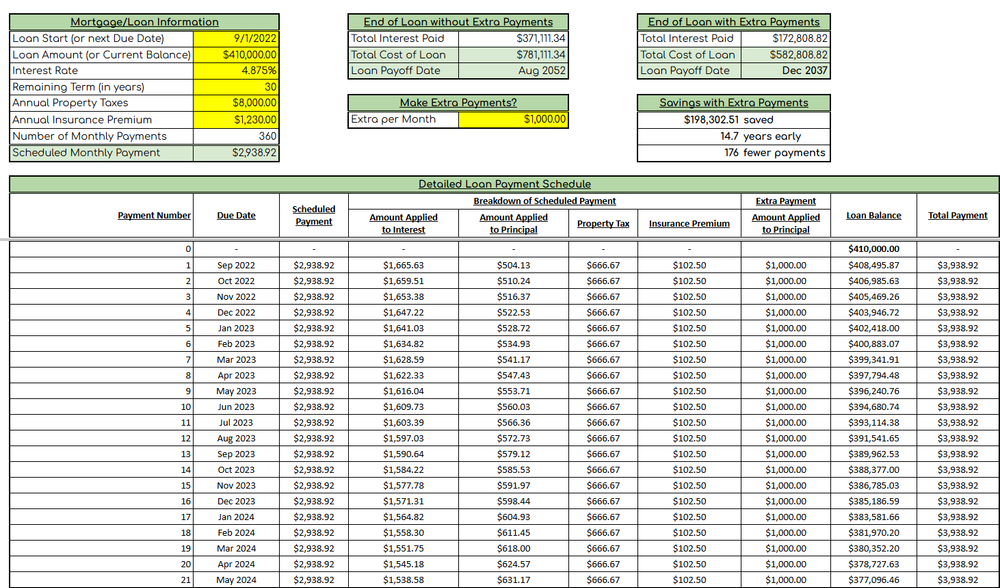Select Annual Property Taxes cell $8,000.00
Viewport: 1000px width, 588px height.
point(236,103)
